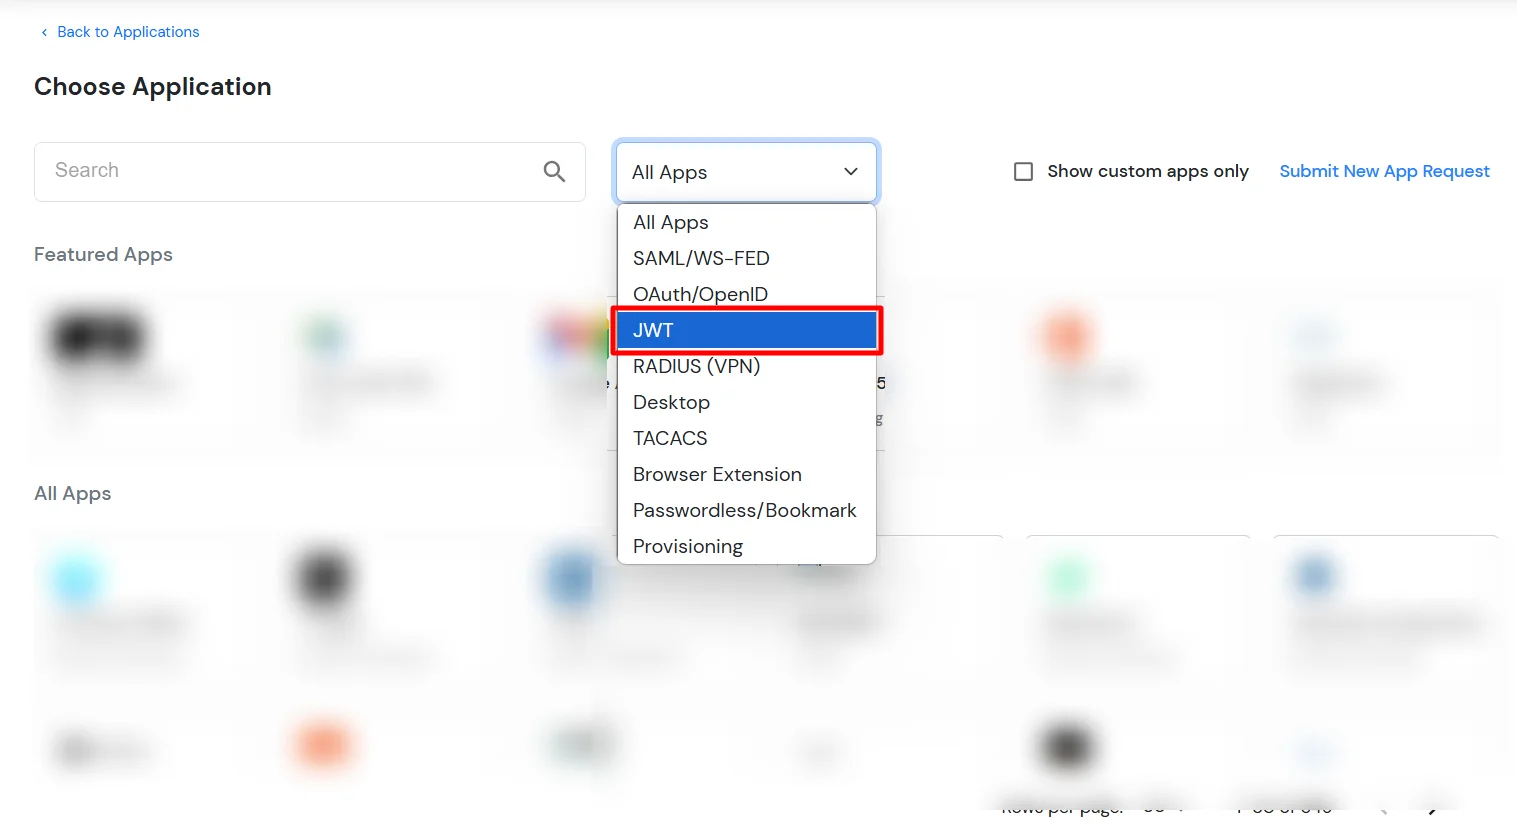Collapse the All Apps filter dropdown
This screenshot has width=1517, height=835.
(x=850, y=171)
